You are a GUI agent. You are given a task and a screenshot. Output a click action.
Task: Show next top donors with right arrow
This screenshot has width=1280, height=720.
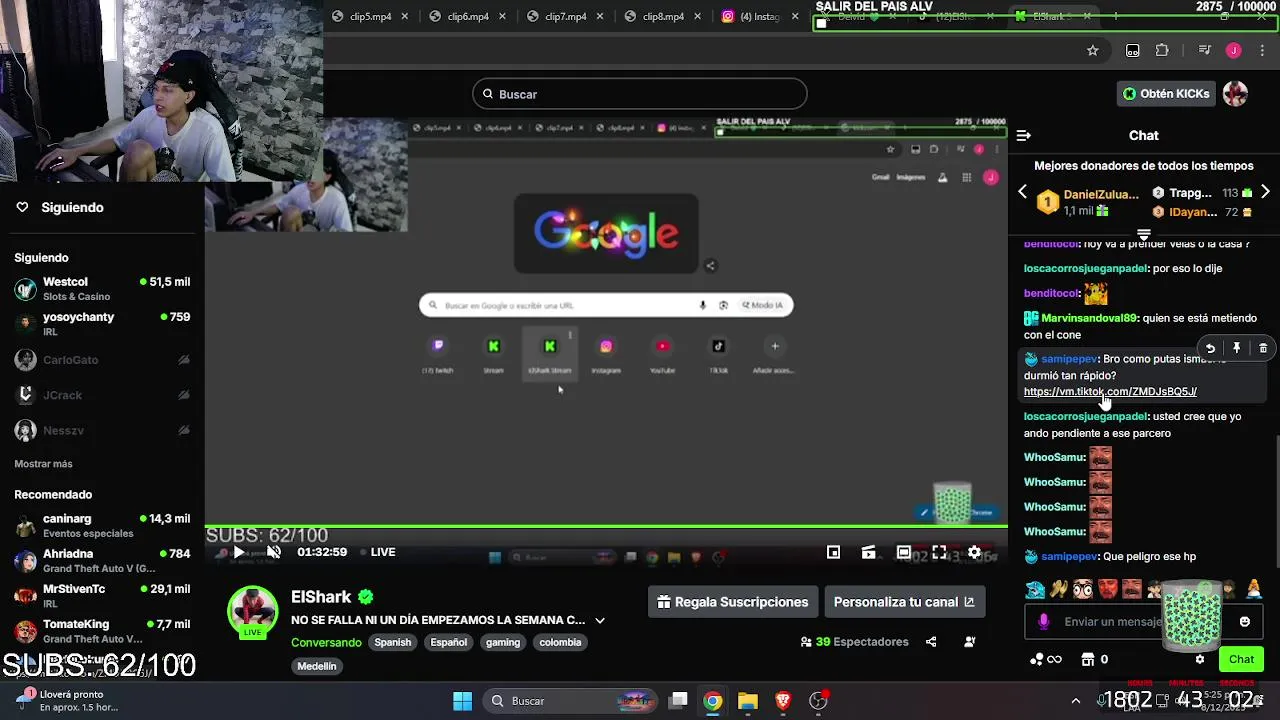click(1265, 192)
